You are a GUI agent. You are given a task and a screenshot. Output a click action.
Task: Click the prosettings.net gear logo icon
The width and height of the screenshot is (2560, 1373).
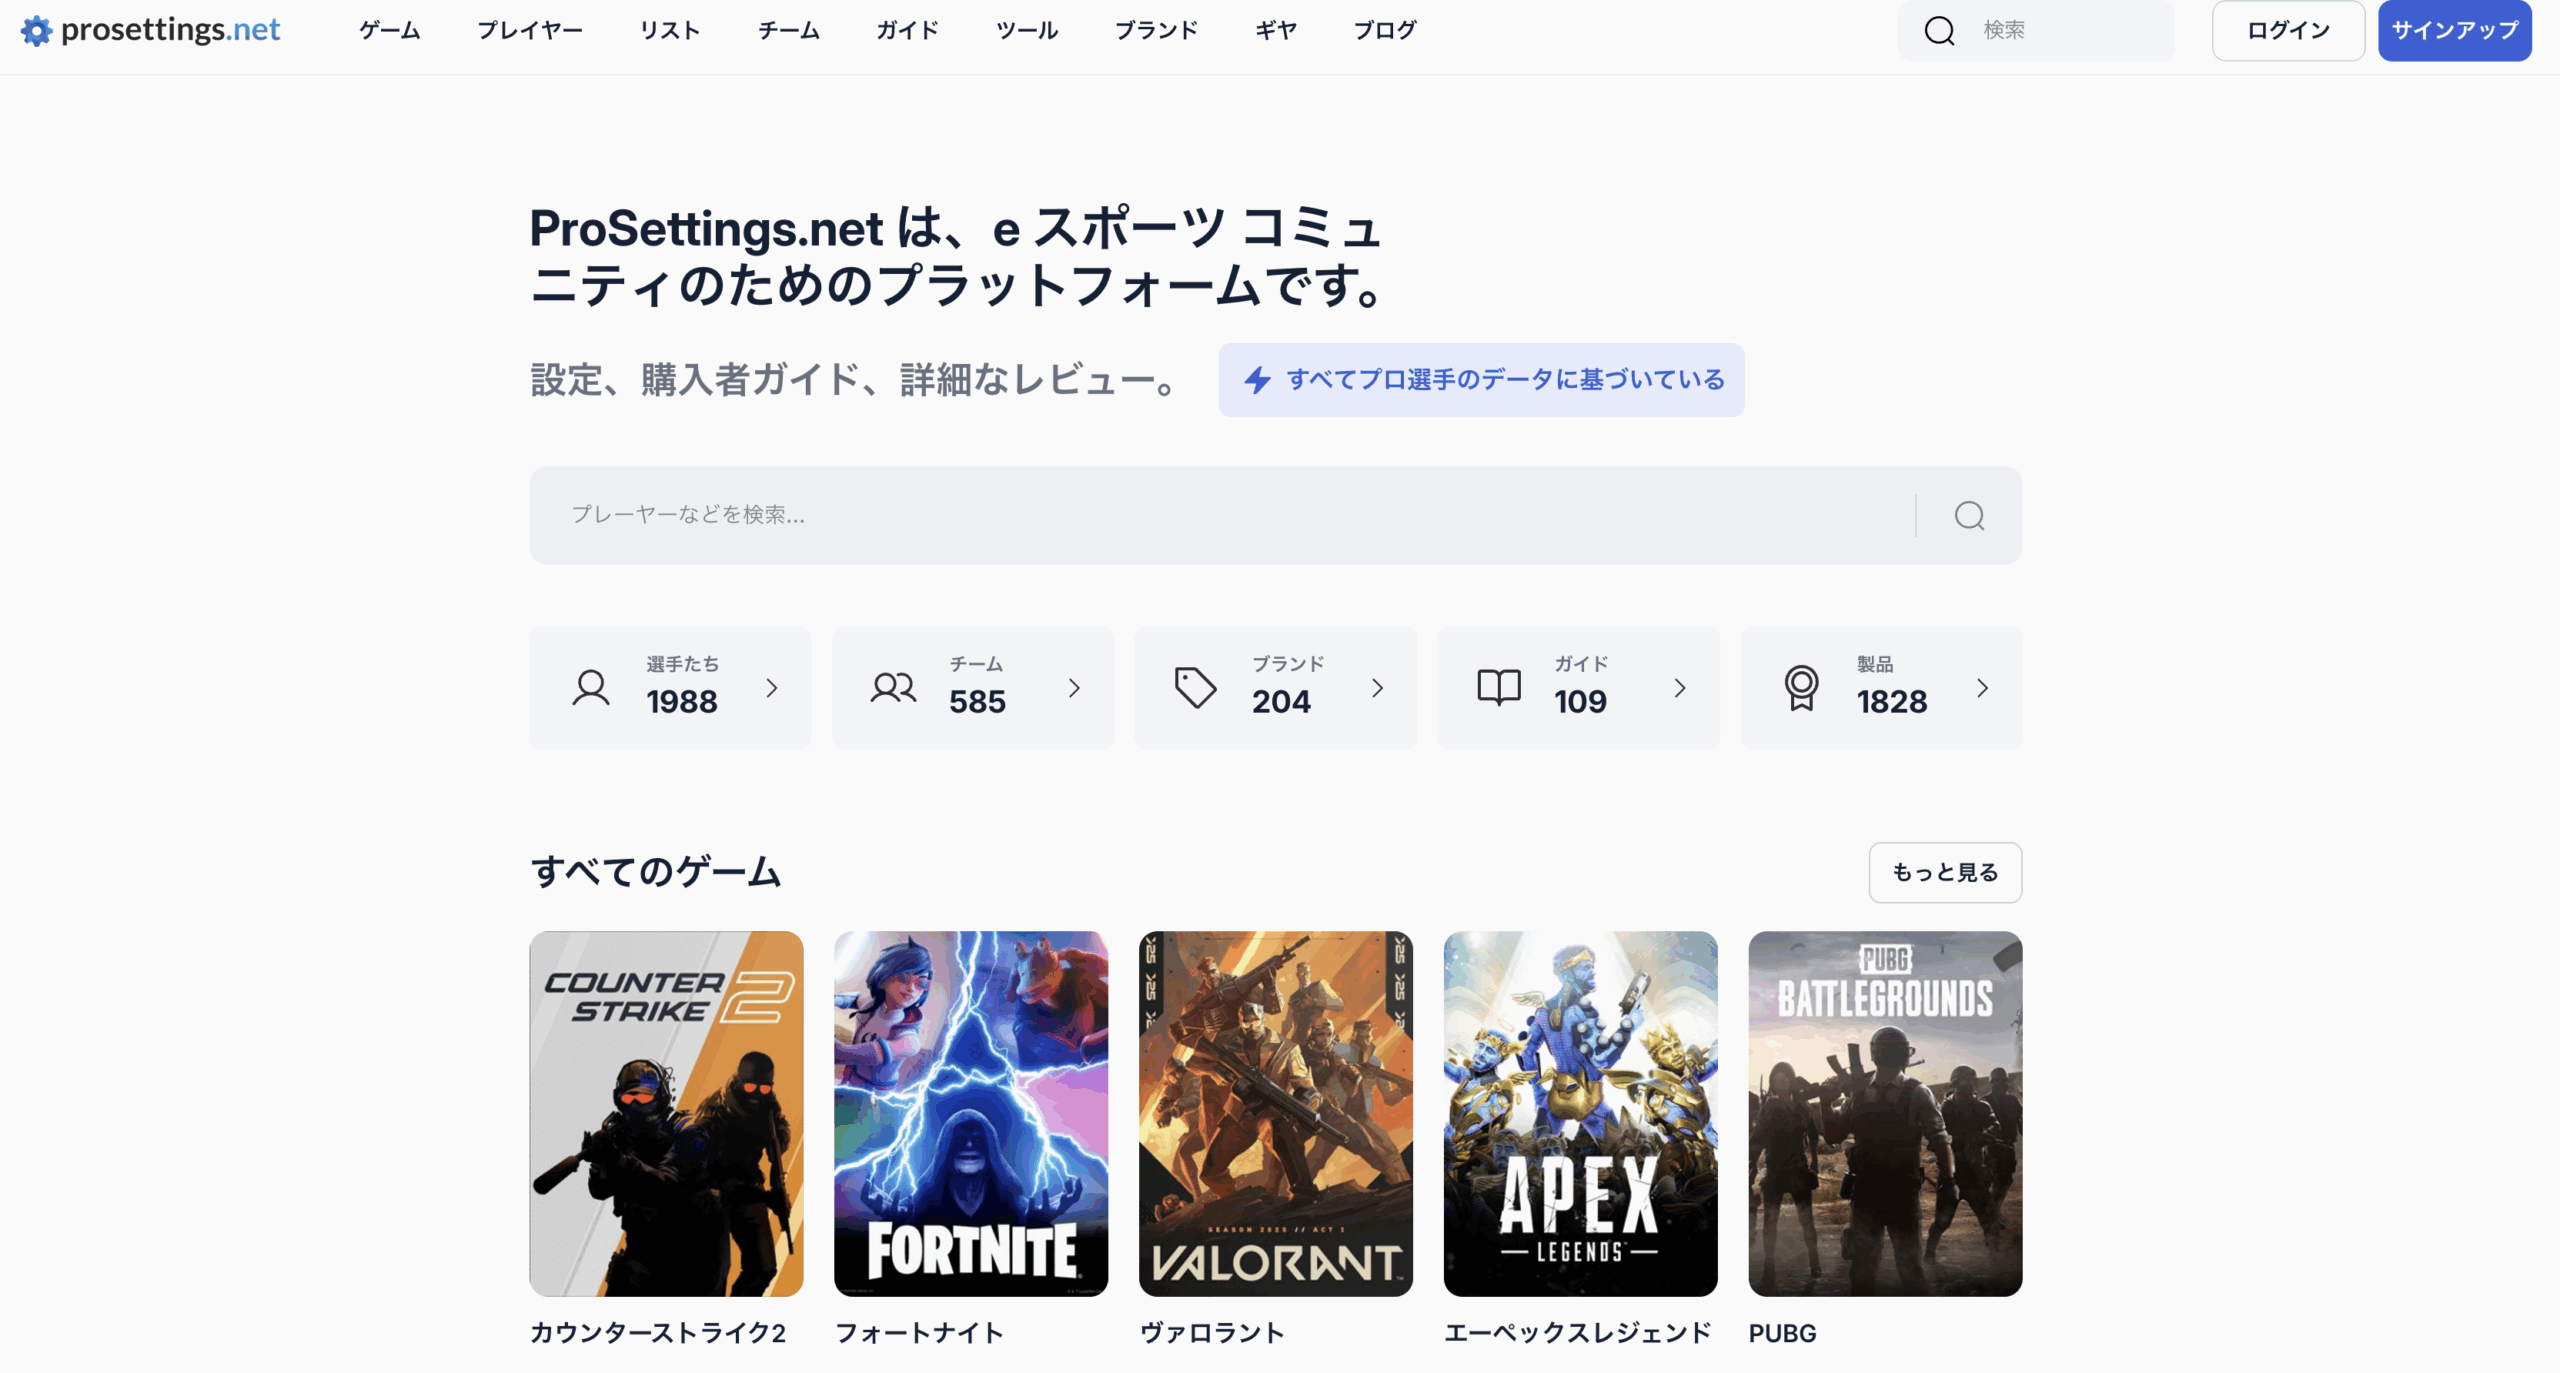pos(36,30)
